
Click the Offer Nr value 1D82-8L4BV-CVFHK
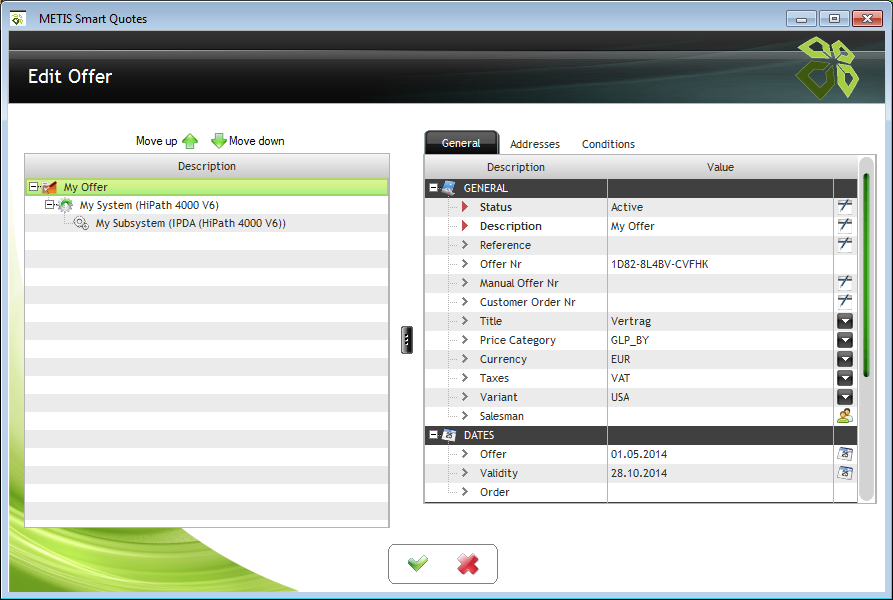point(659,264)
